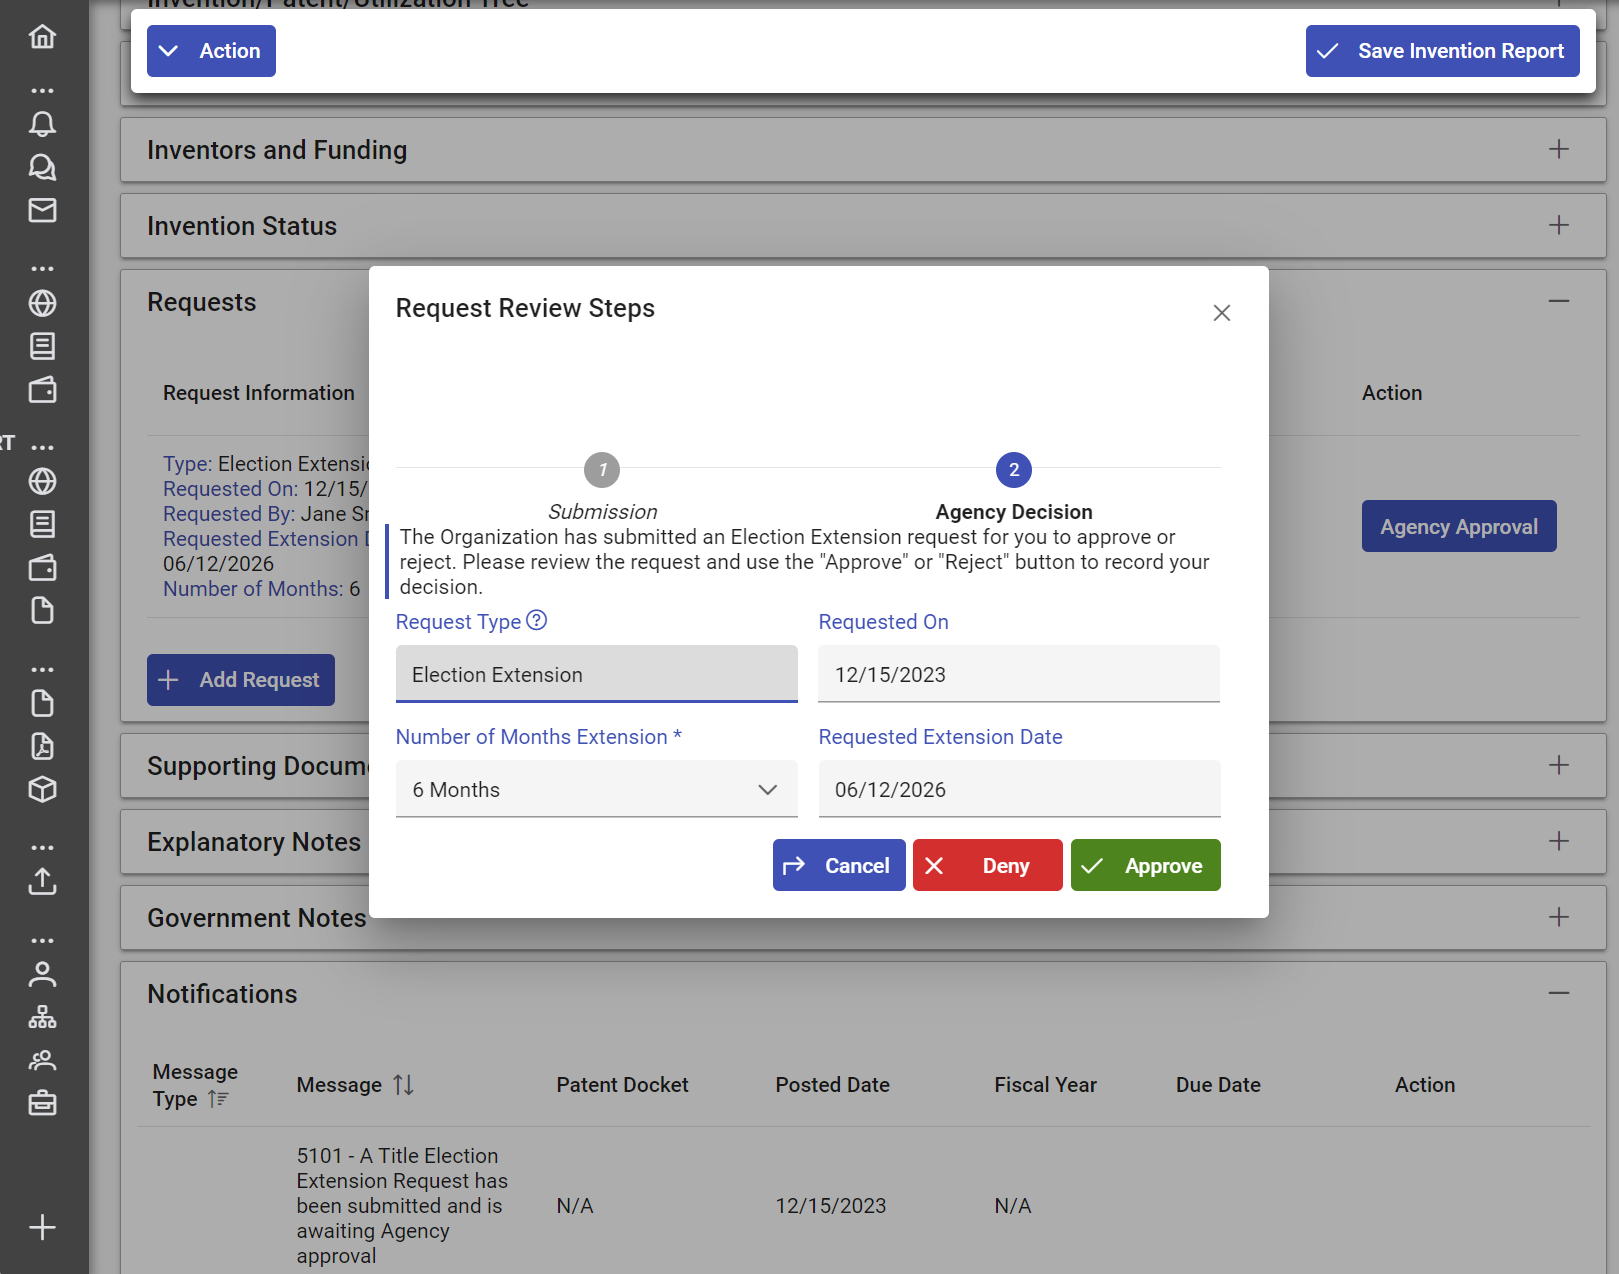Click the Request Type help icon
The height and width of the screenshot is (1274, 1619).
(537, 621)
